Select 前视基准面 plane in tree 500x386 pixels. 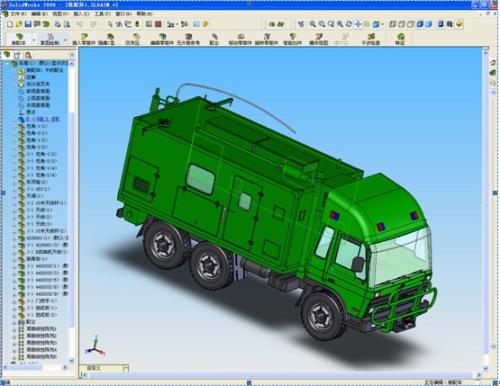38,91
